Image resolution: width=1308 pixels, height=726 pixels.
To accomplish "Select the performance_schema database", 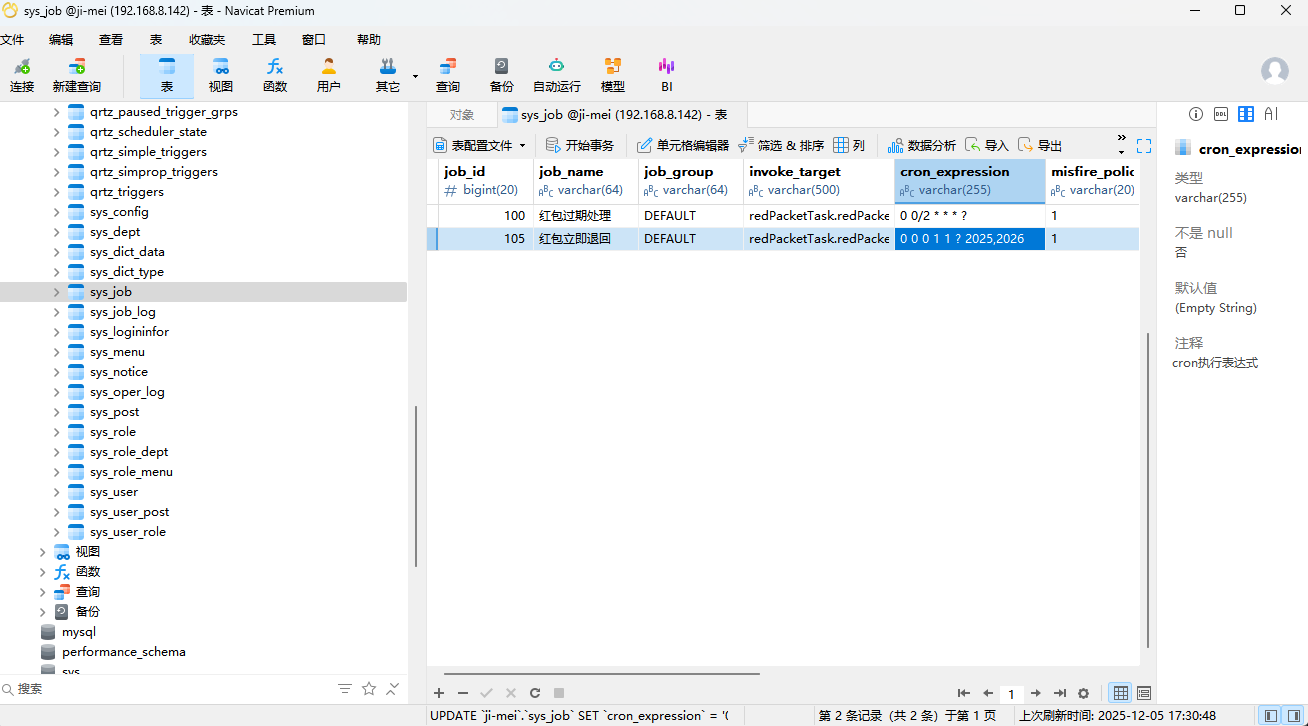I will [x=123, y=652].
